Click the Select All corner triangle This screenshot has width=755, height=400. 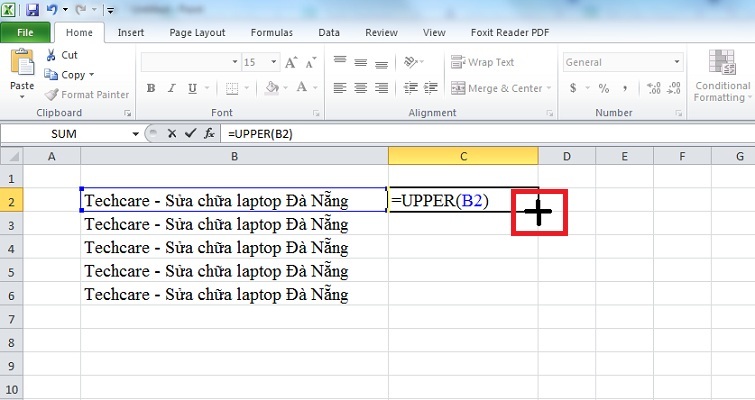coord(12,156)
